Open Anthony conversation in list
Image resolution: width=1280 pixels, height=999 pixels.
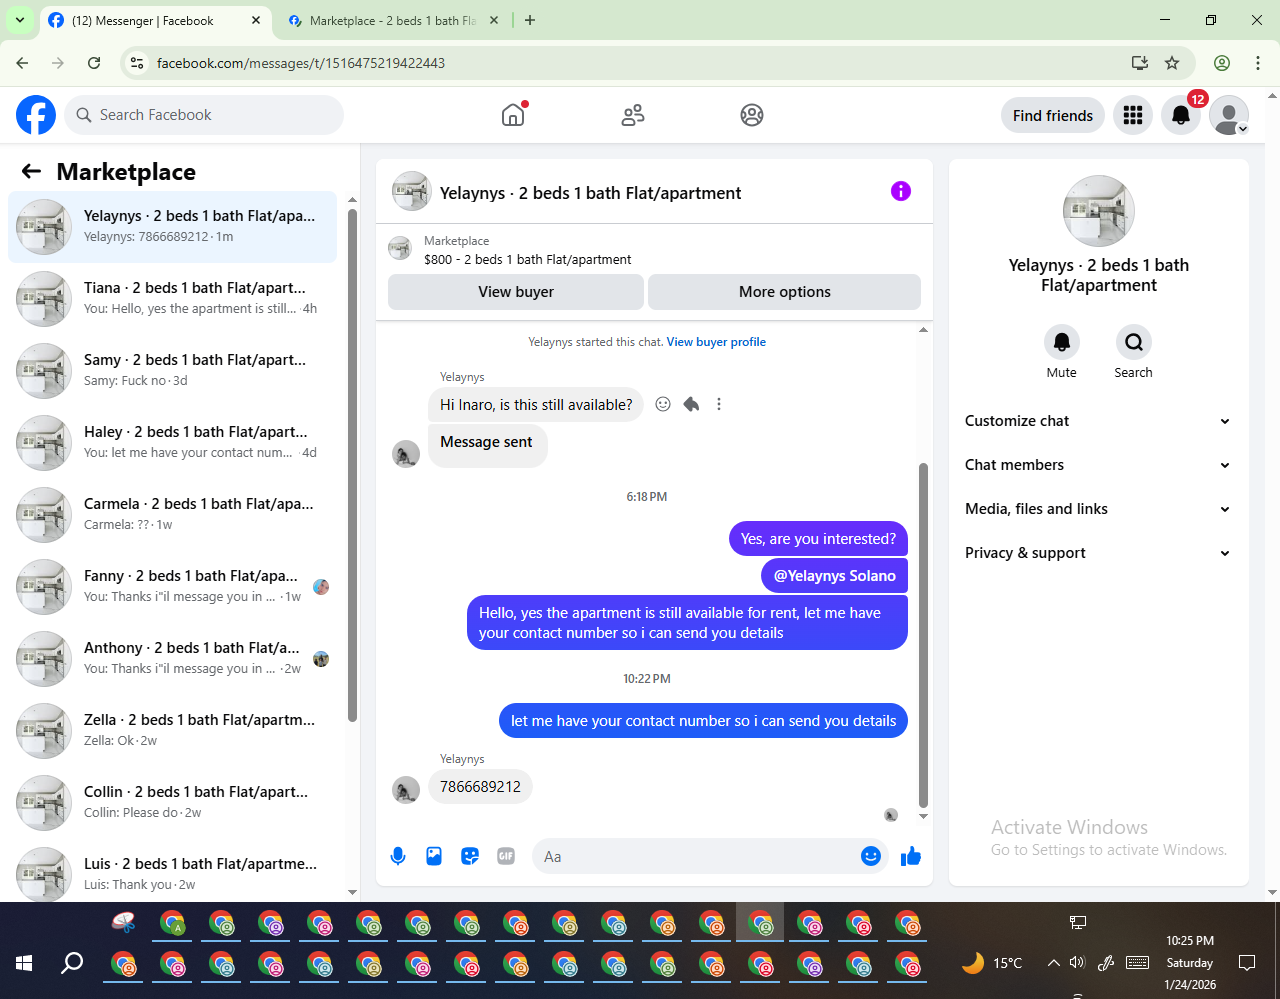click(173, 659)
